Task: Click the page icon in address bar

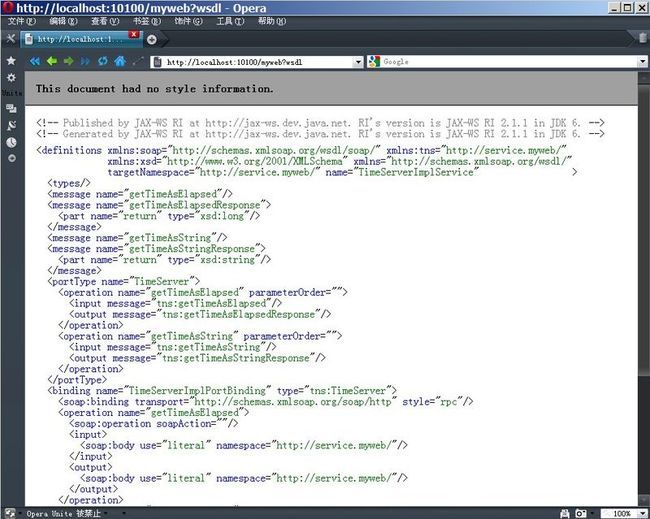Action: [158, 62]
